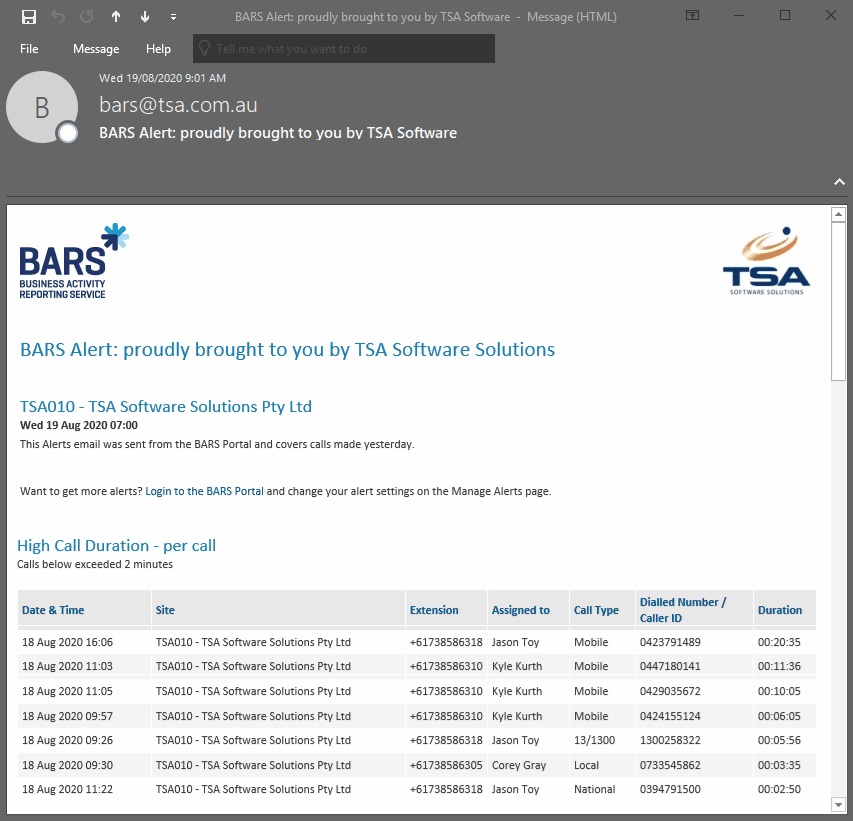Click duration 00:10:05
Screen dimensions: 853x821
pos(779,691)
